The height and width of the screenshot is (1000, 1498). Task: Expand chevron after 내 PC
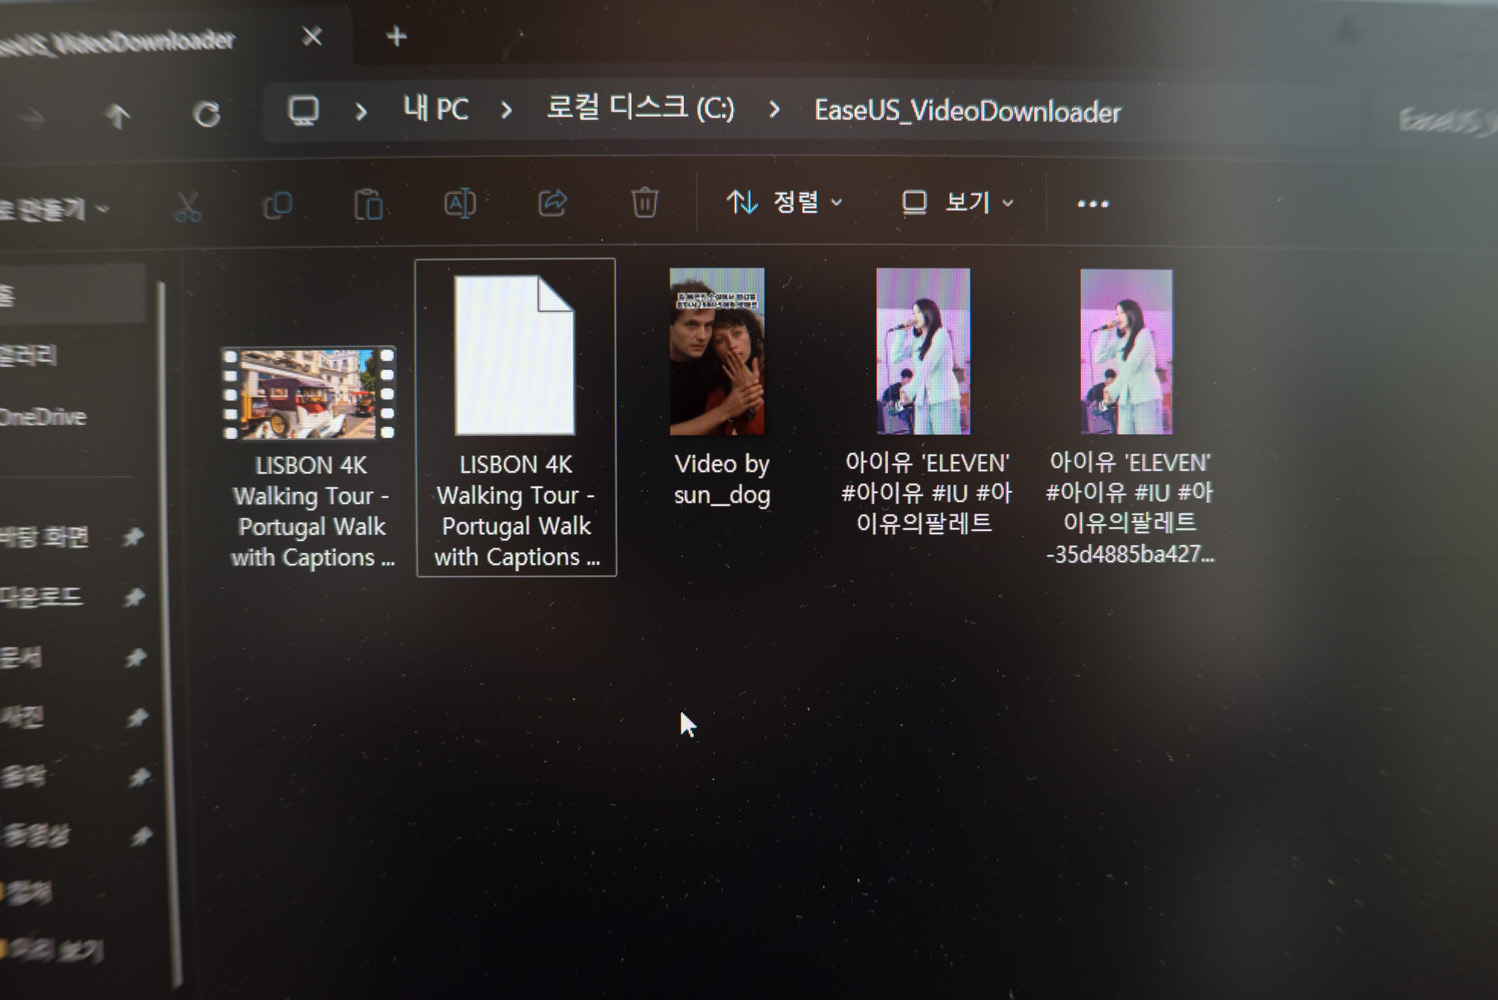(507, 110)
